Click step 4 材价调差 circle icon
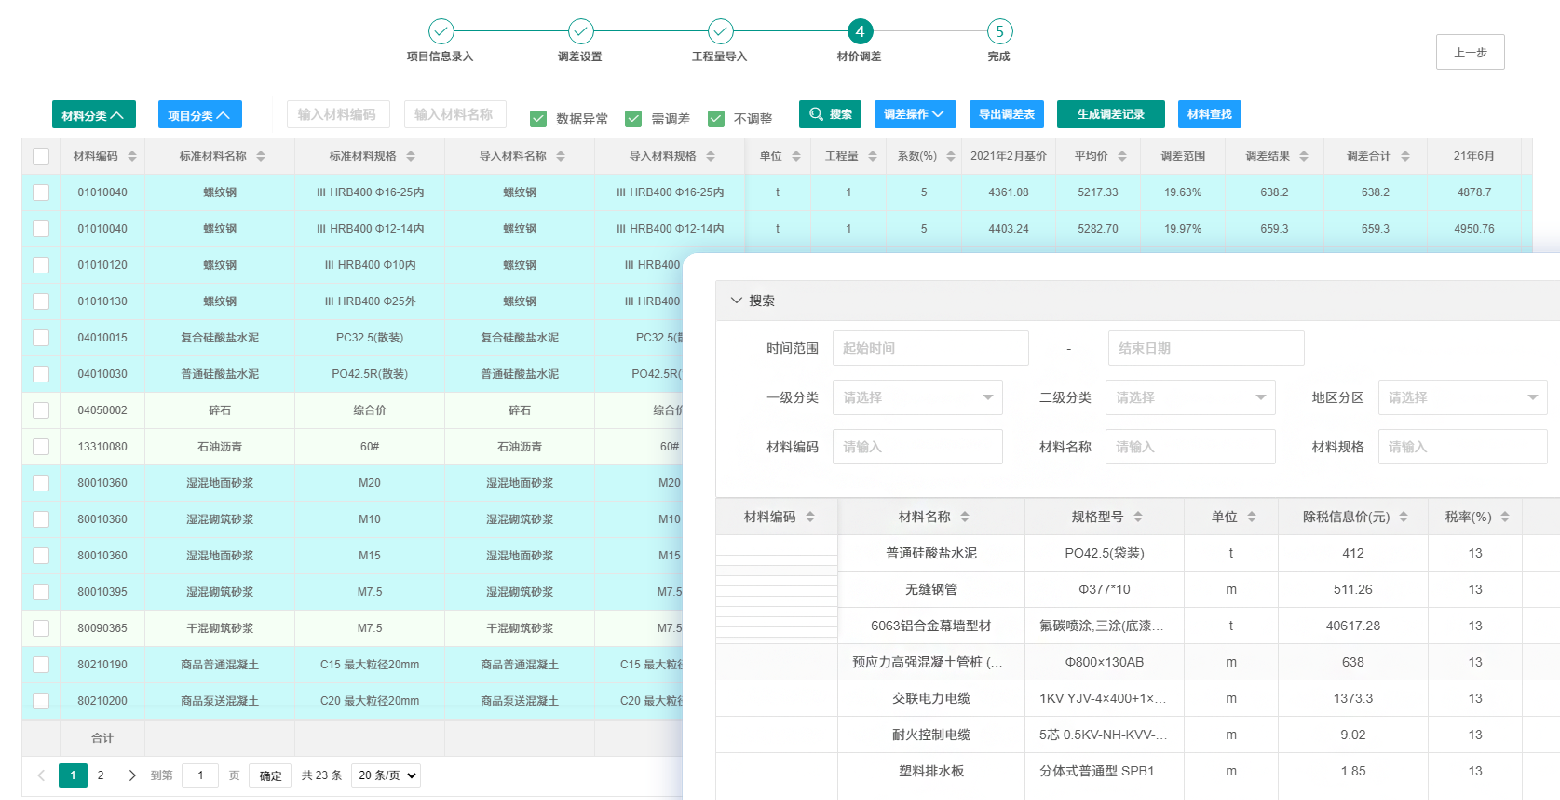Viewport: 1560px width, 800px height. coord(859,31)
